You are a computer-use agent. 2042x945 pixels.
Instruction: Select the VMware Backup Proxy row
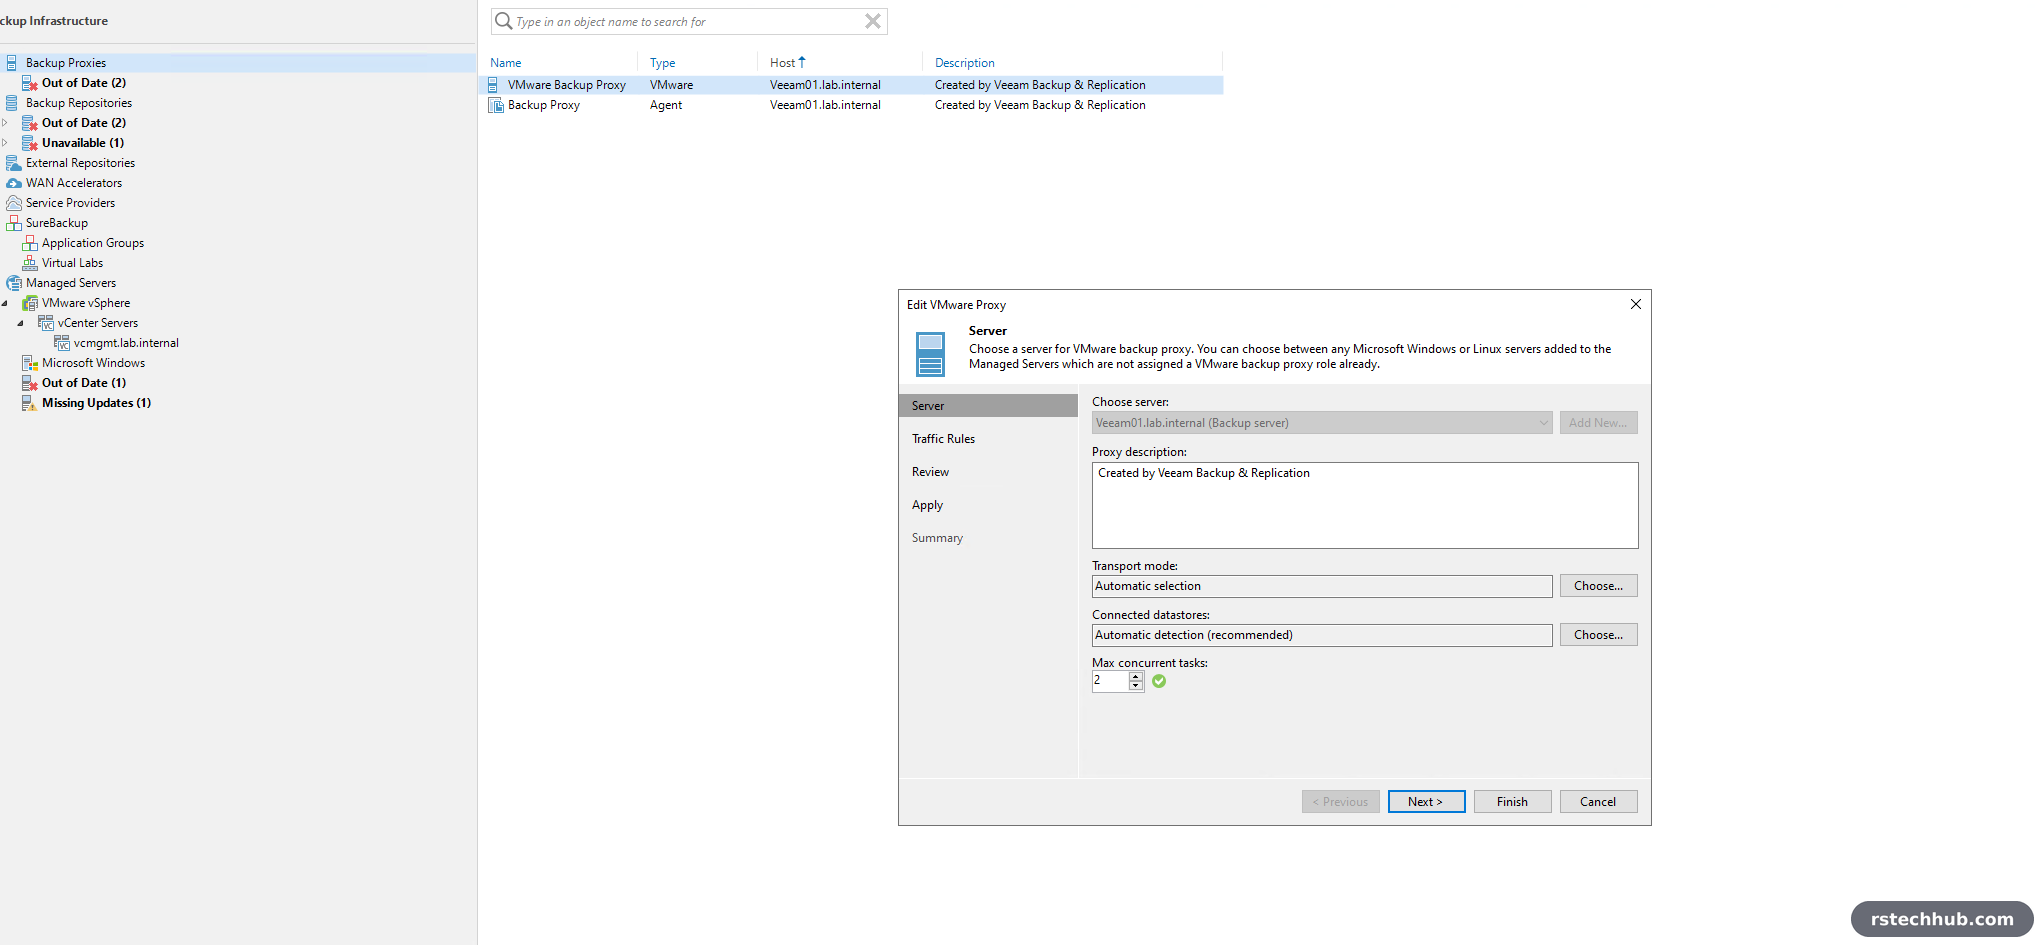pos(854,85)
